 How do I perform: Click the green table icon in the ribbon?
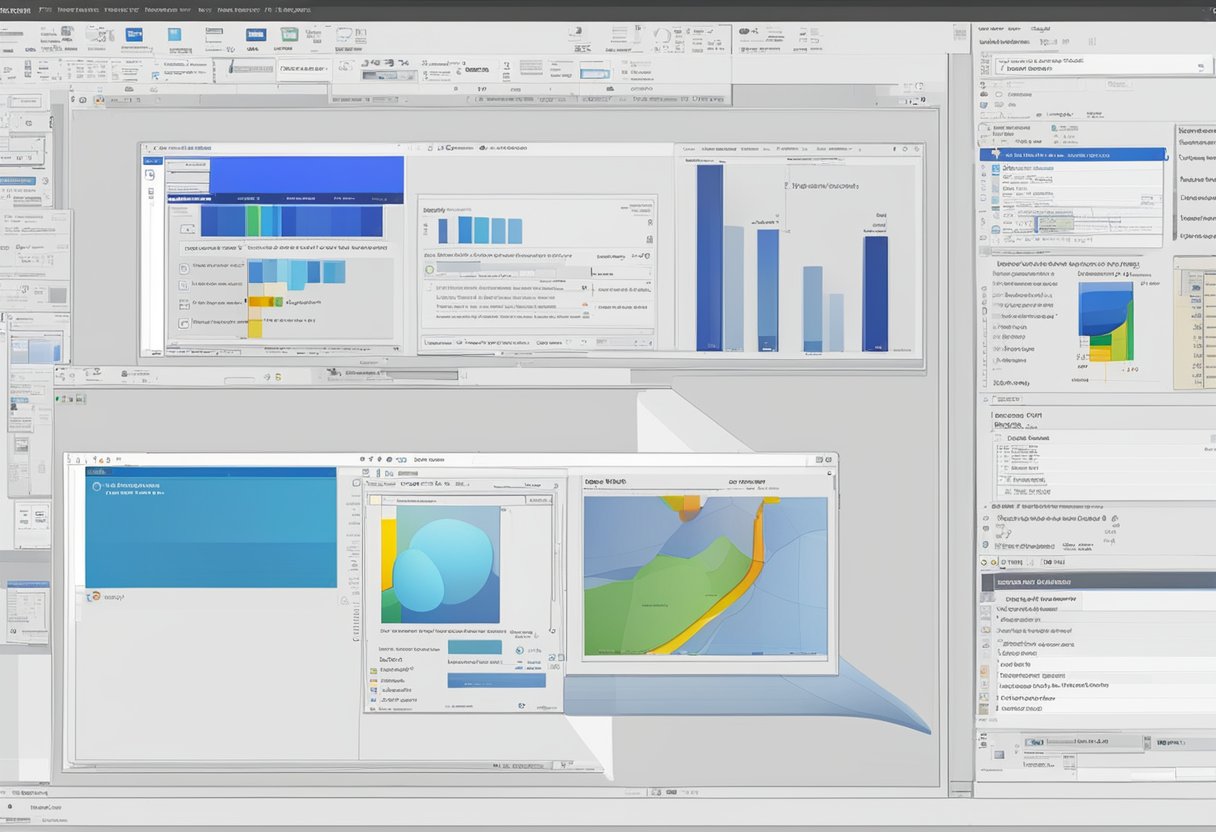tap(289, 35)
